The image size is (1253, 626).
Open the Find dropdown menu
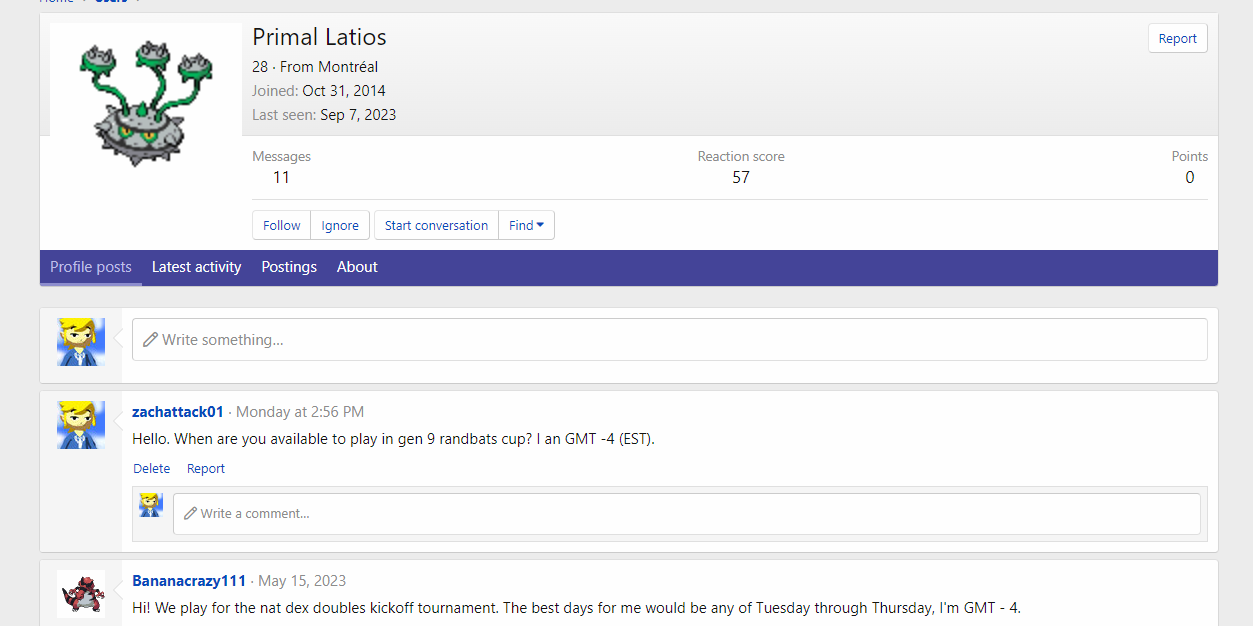click(526, 225)
